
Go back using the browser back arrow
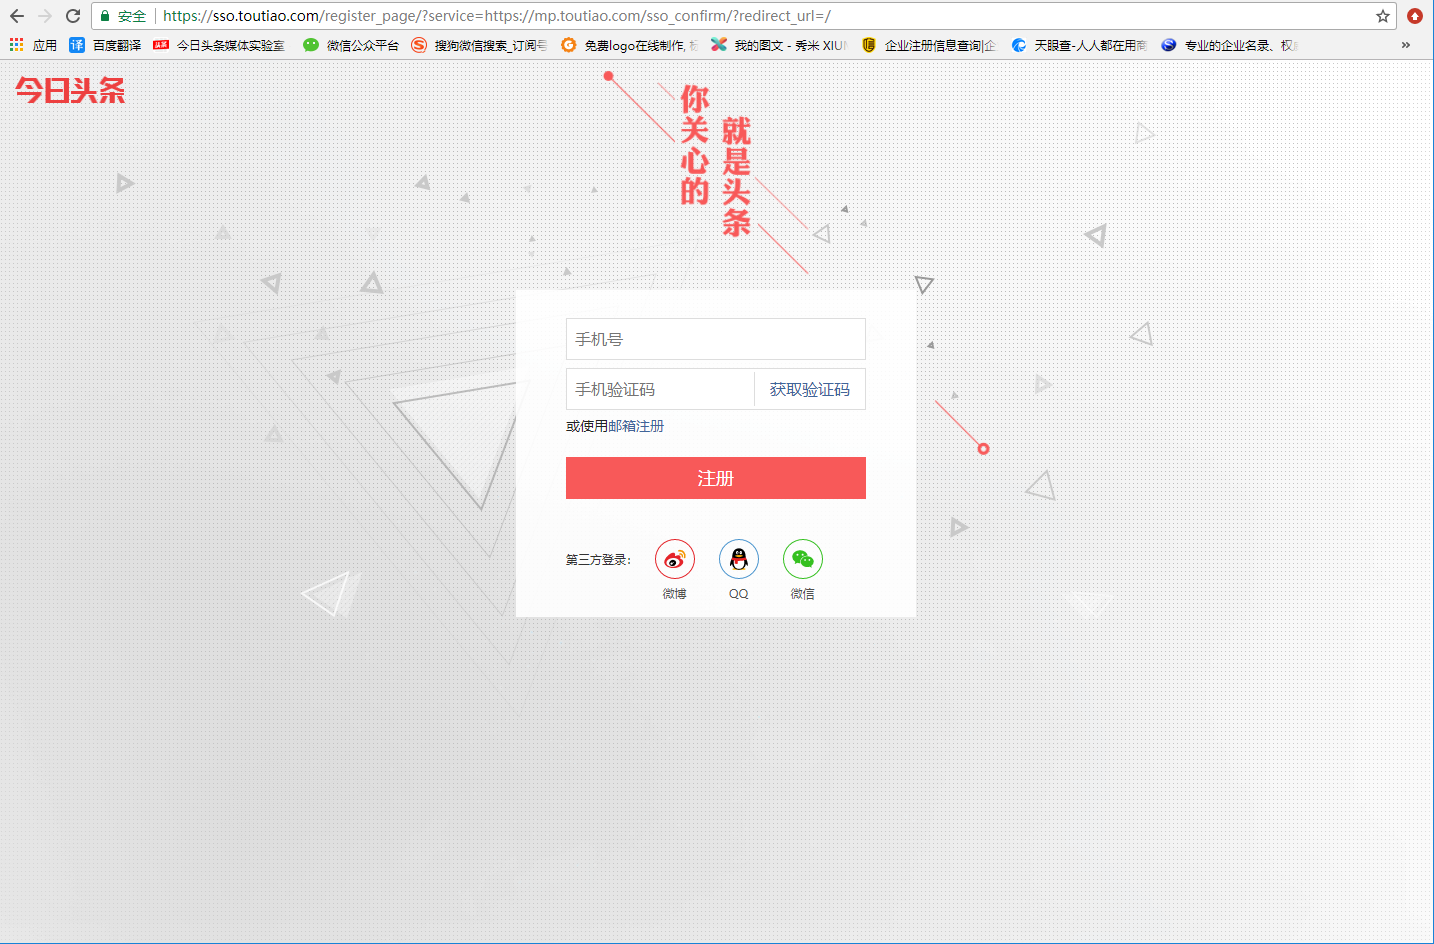pos(17,16)
